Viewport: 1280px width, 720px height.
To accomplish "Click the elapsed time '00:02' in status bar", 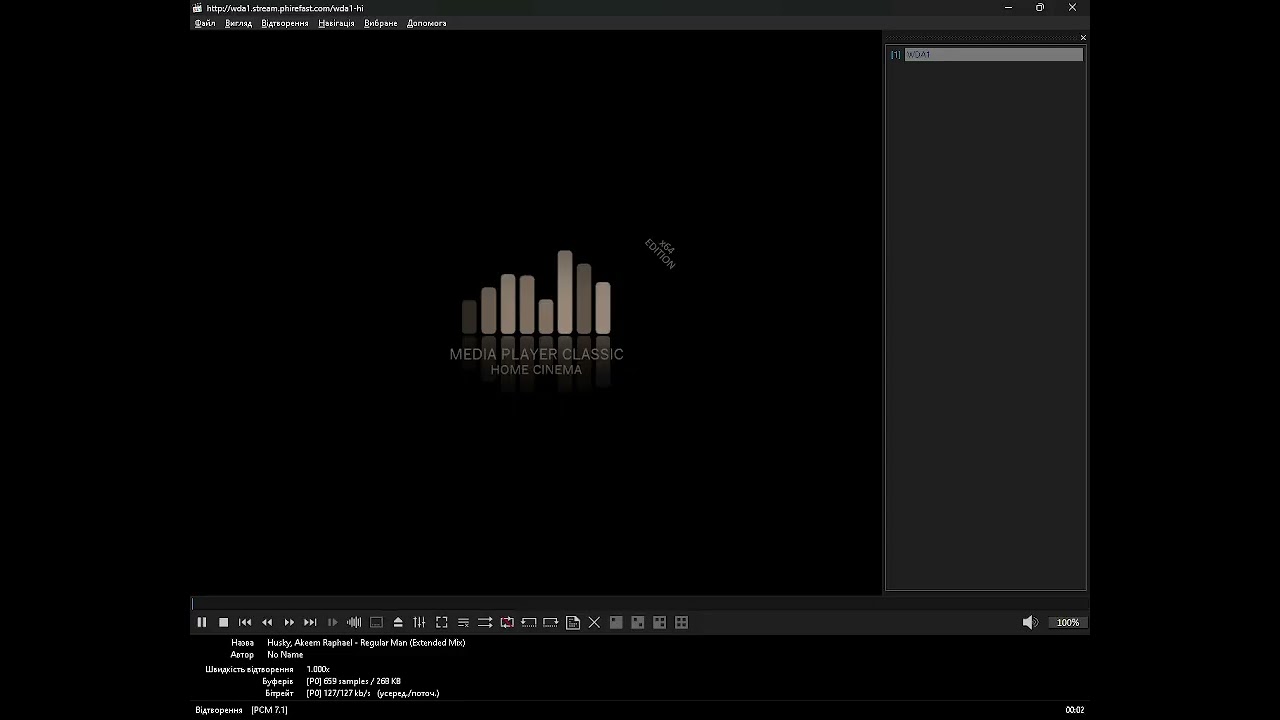I will pyautogui.click(x=1075, y=710).
